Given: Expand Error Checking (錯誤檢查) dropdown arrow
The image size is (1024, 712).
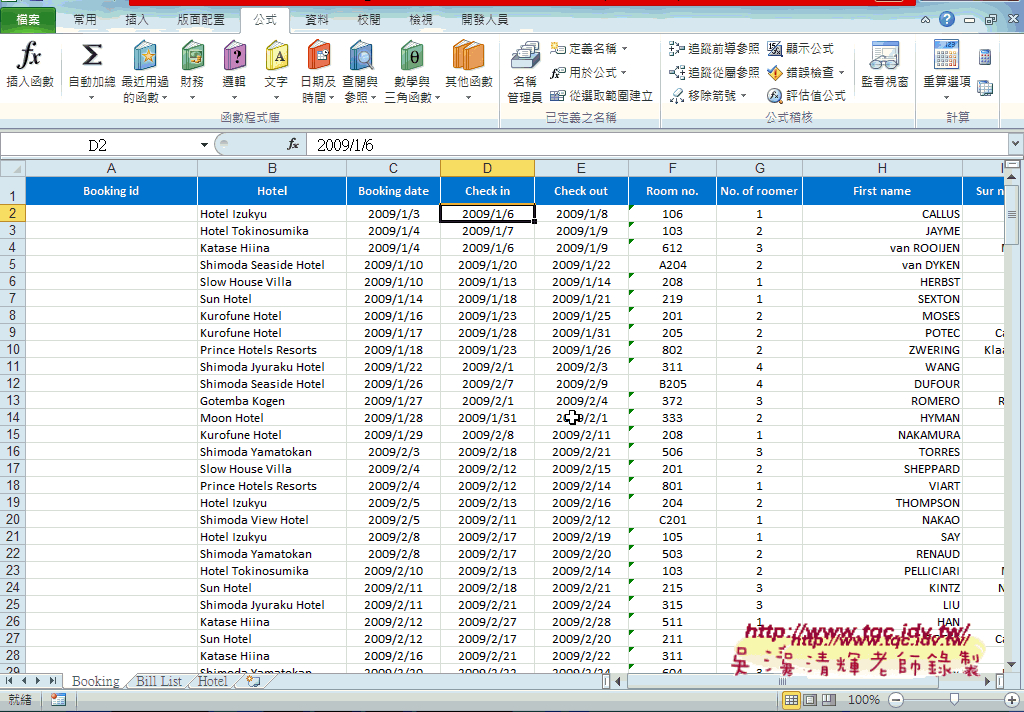Looking at the screenshot, I should pos(841,73).
